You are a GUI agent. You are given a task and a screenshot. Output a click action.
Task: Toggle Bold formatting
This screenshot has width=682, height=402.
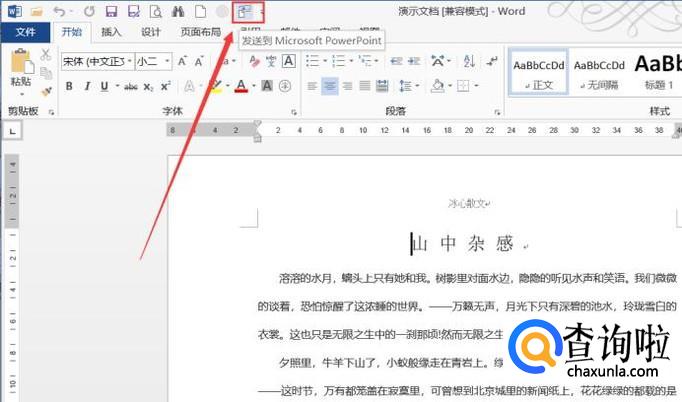tap(69, 86)
